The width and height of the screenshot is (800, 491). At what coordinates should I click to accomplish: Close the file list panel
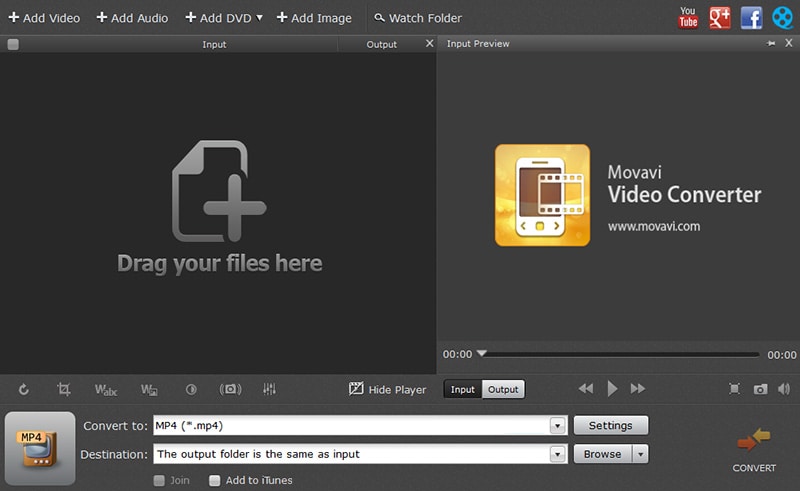pyautogui.click(x=430, y=43)
